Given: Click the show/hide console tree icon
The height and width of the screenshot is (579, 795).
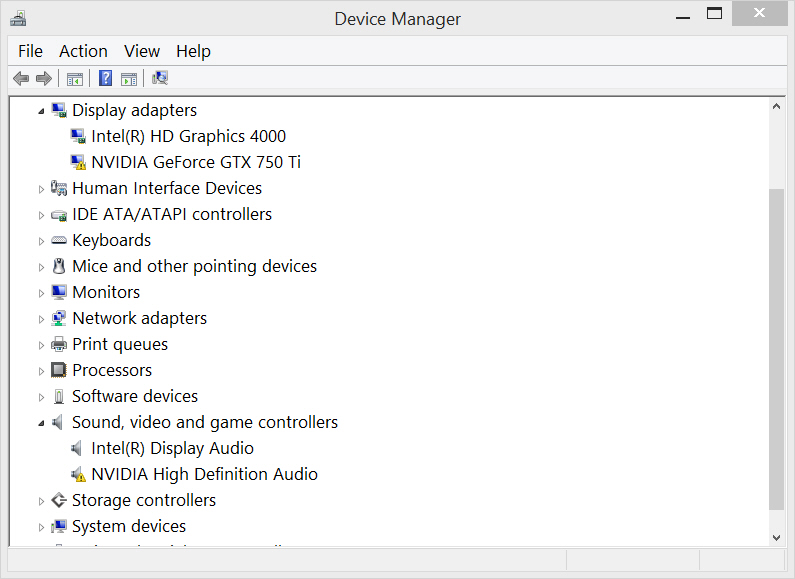Looking at the screenshot, I should [x=75, y=79].
